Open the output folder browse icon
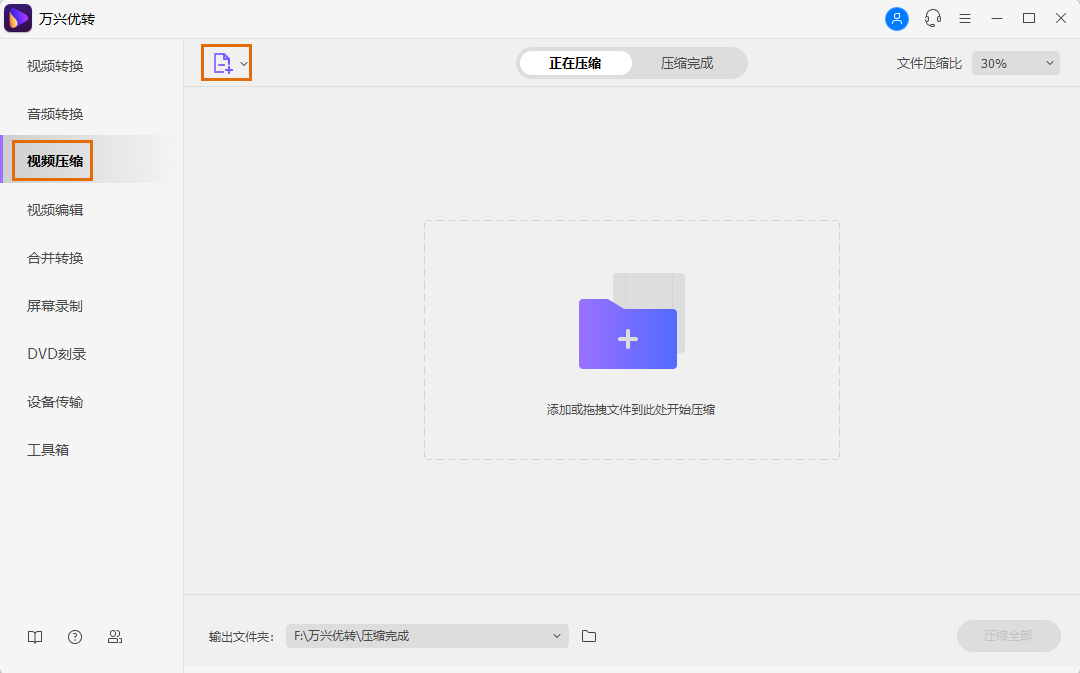 (588, 636)
